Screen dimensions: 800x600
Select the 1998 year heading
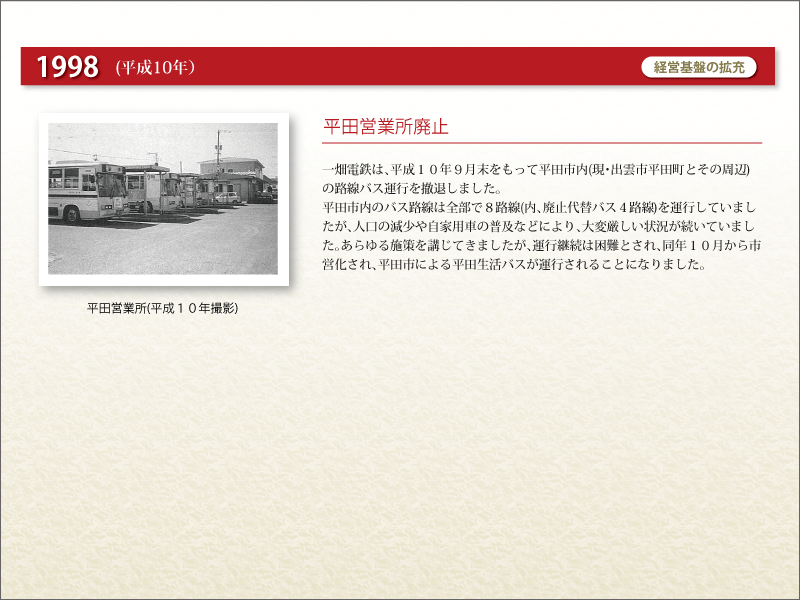point(67,67)
